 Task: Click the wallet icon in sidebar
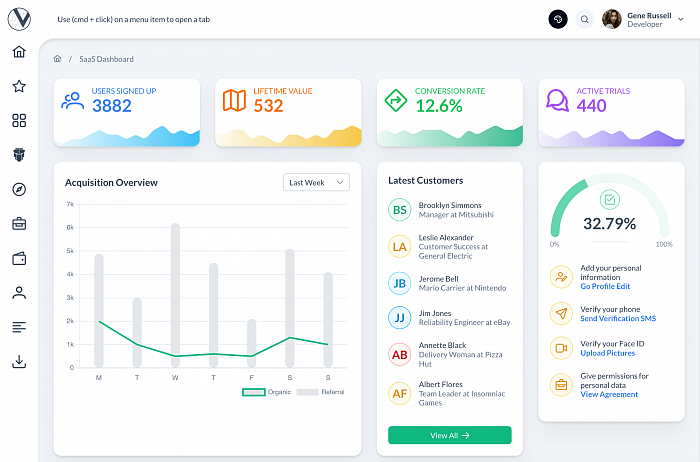[x=19, y=258]
